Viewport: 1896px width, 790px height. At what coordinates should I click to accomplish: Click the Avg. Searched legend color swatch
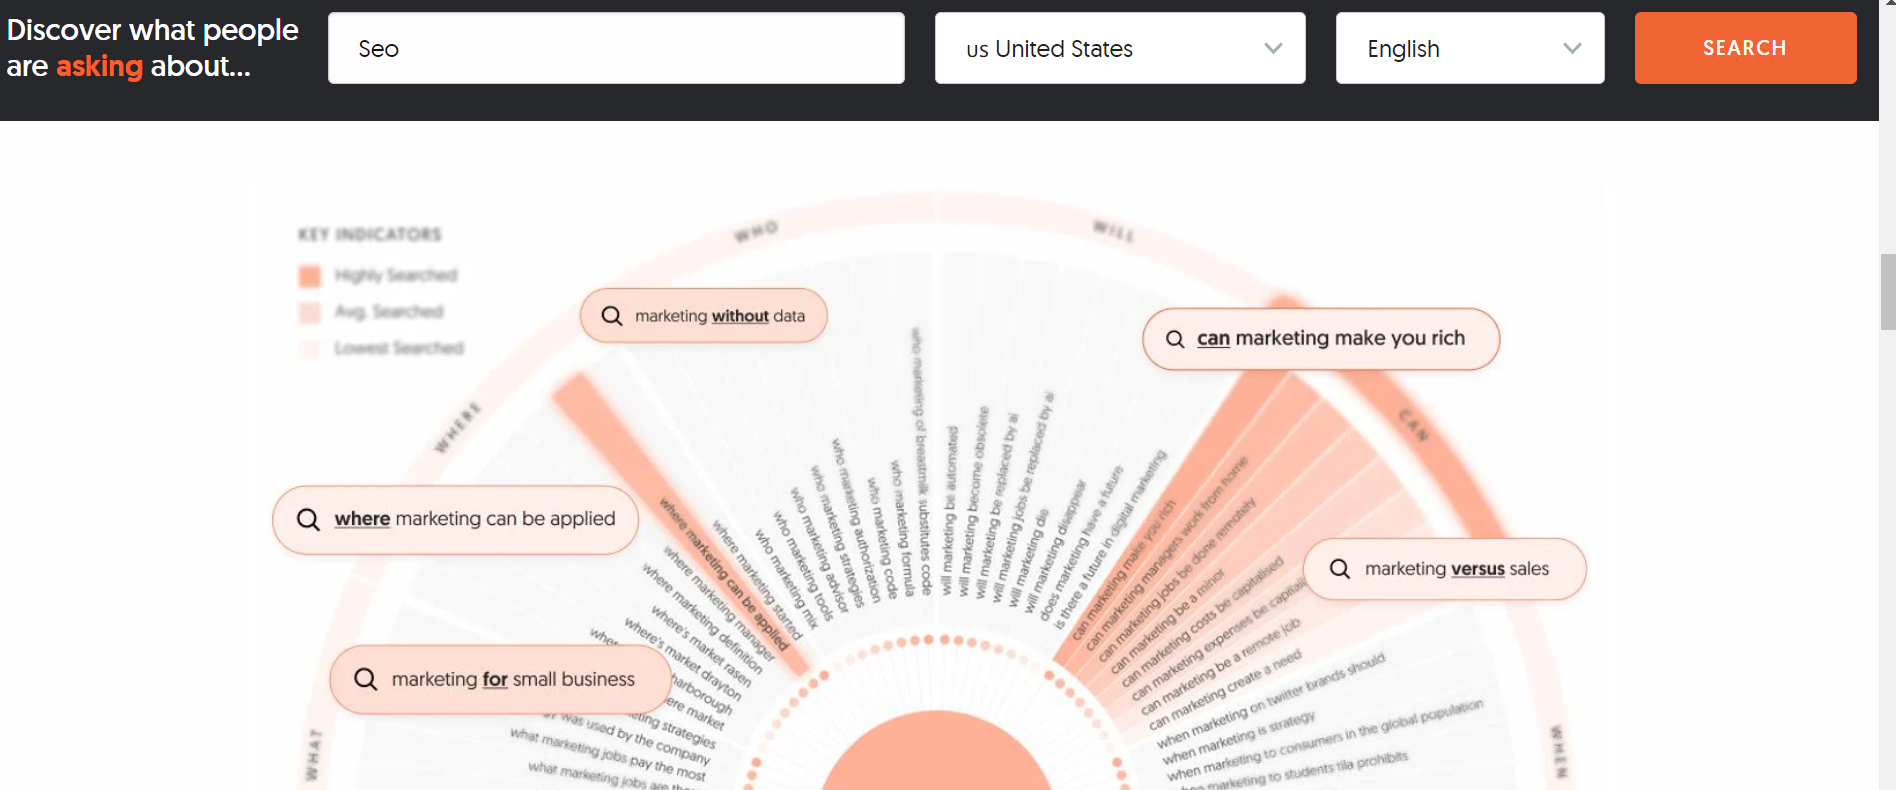point(310,312)
